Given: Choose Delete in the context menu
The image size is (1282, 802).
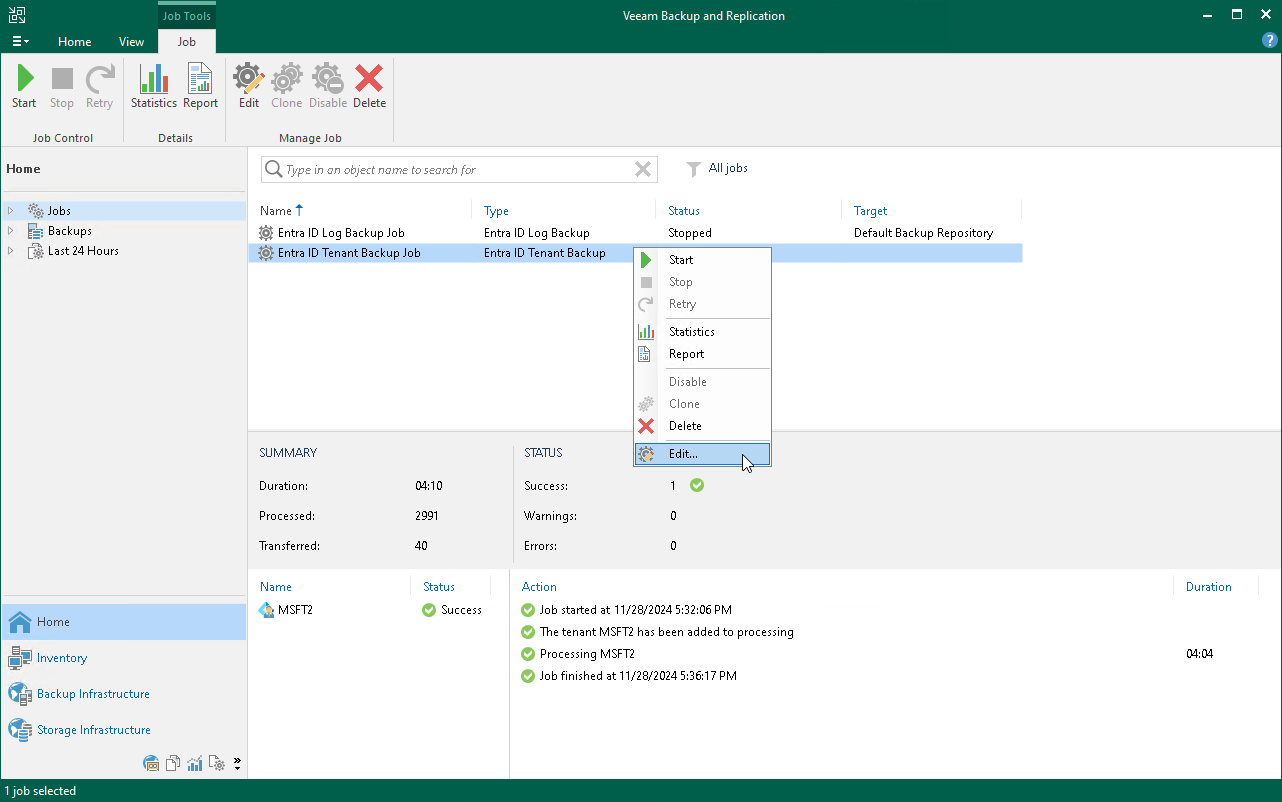Looking at the screenshot, I should [x=702, y=426].
